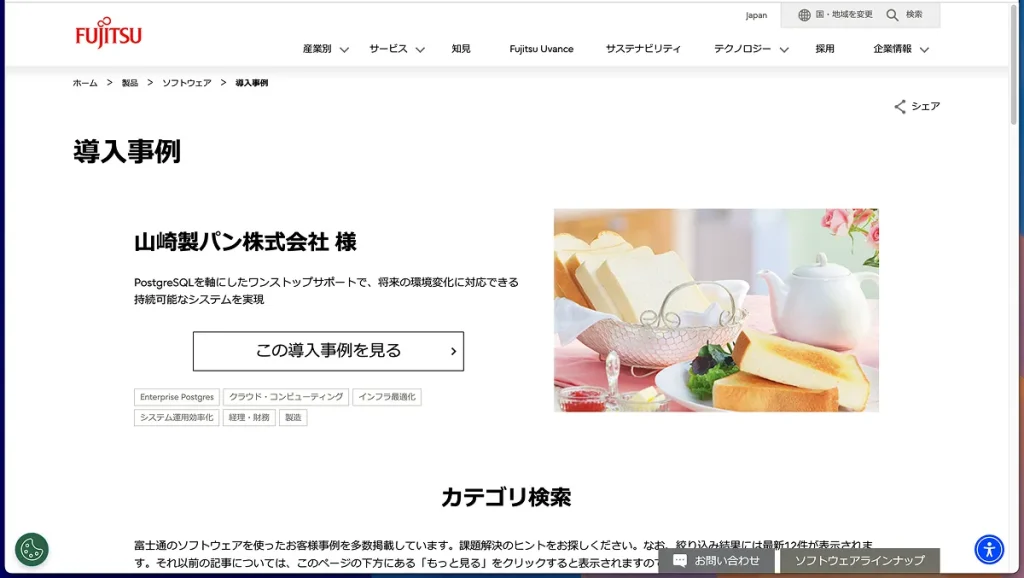Expand the 産業別 menu chevron
Screen dimensions: 1024x578
point(344,50)
